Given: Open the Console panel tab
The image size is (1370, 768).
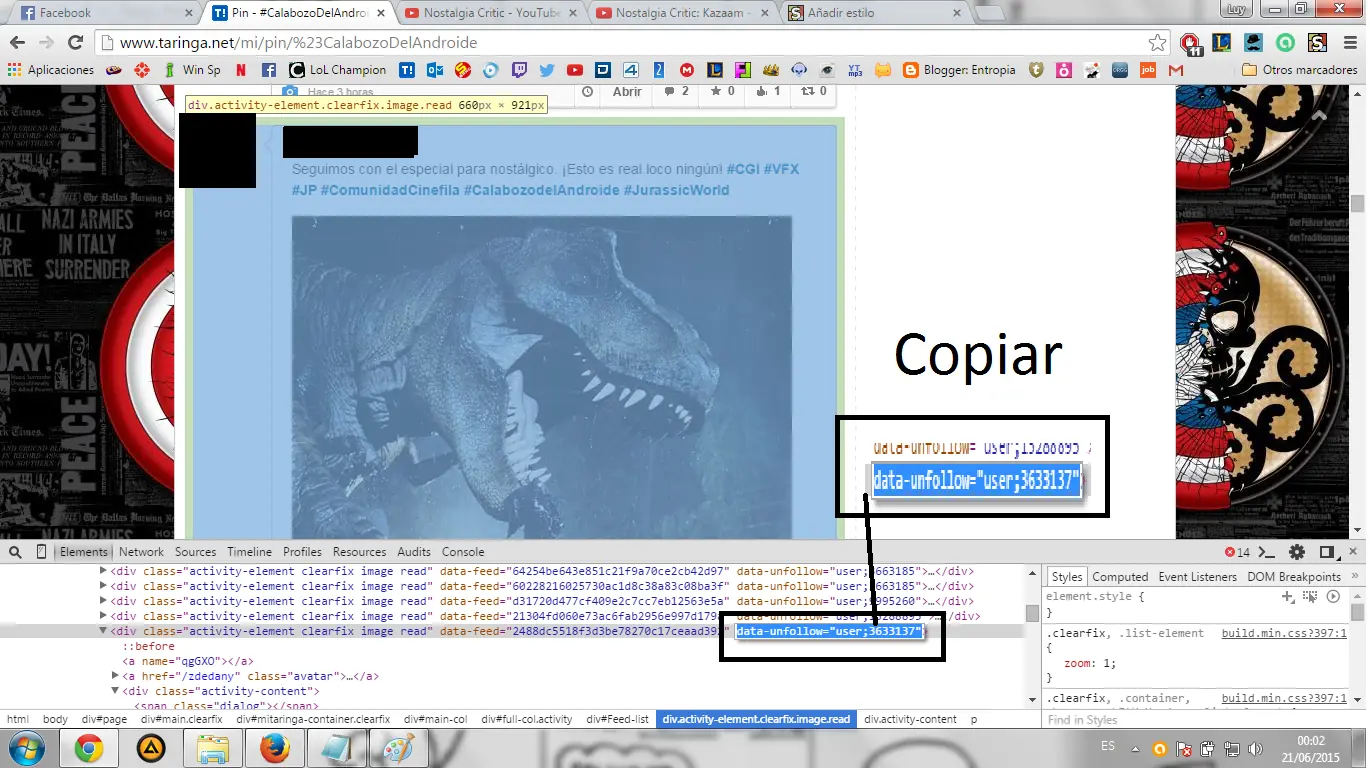Looking at the screenshot, I should (463, 552).
